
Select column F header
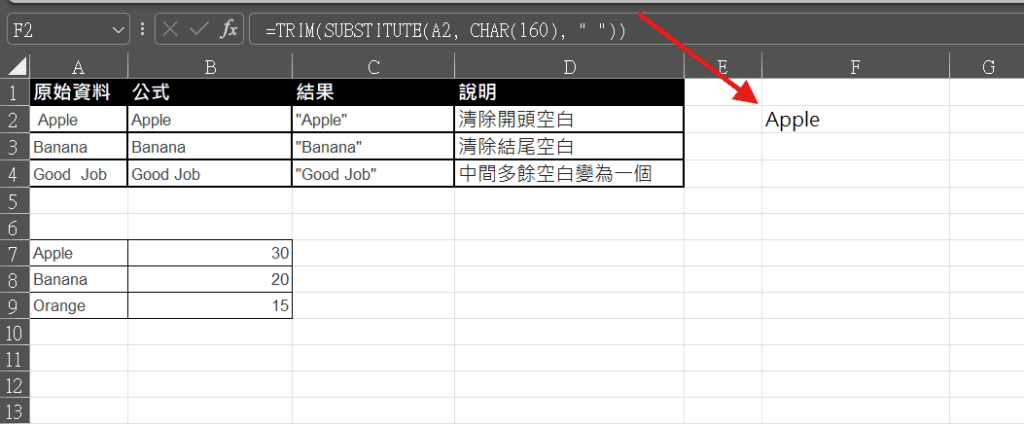[855, 67]
